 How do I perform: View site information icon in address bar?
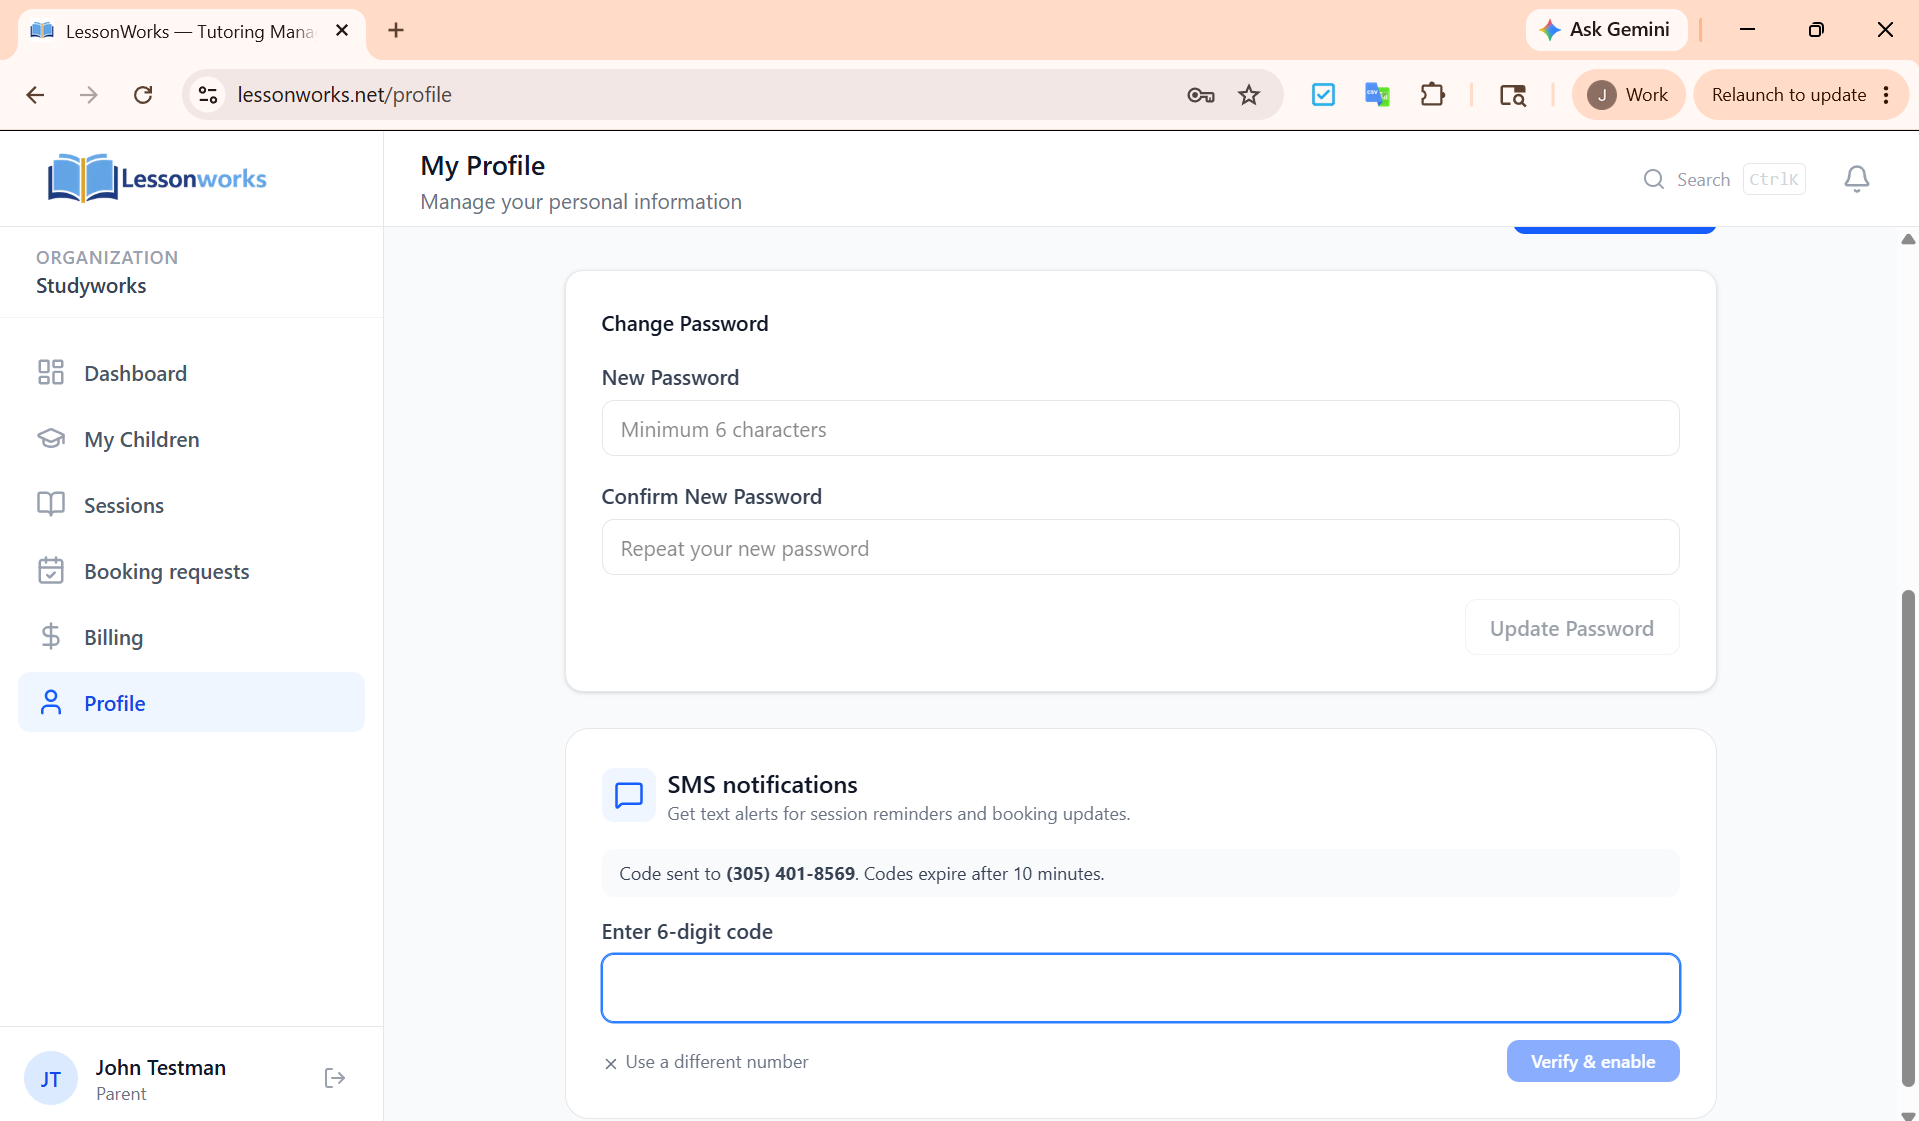(208, 95)
